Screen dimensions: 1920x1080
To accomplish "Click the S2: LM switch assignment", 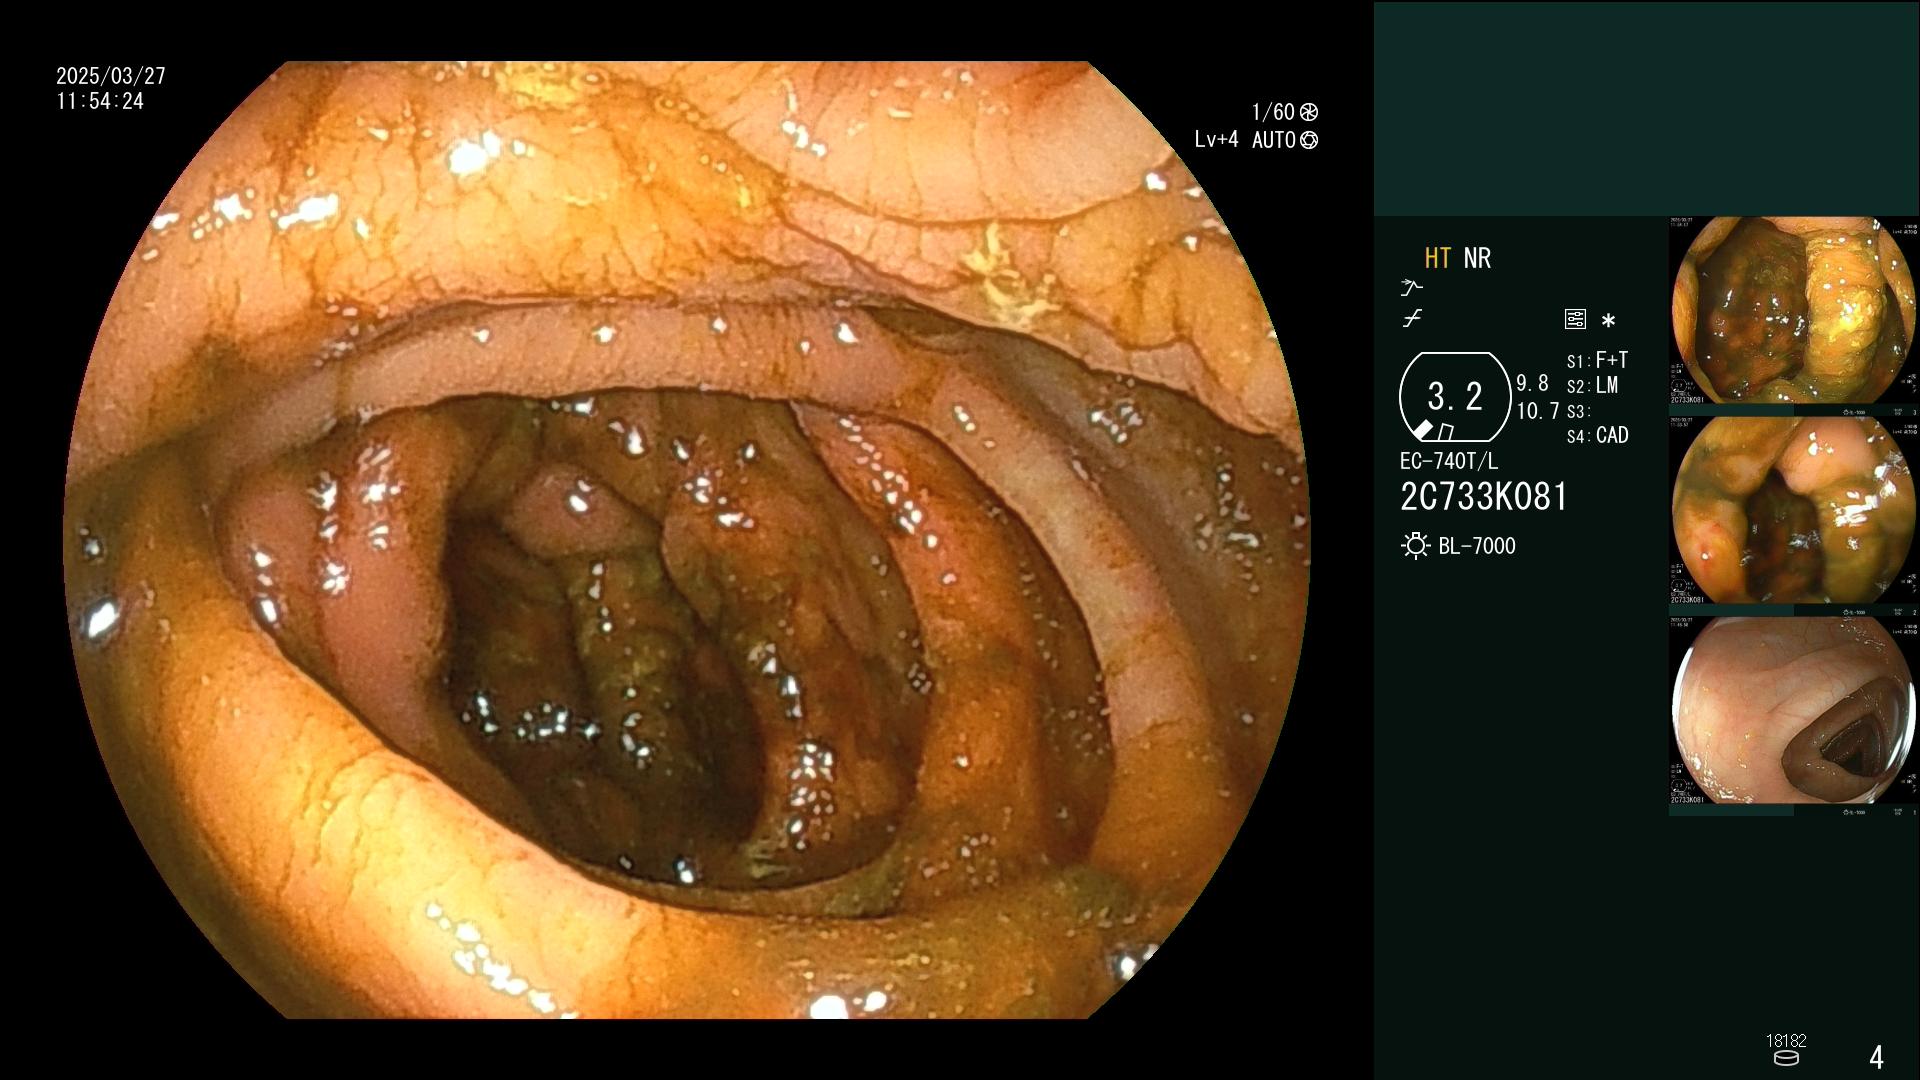I will coord(1592,386).
